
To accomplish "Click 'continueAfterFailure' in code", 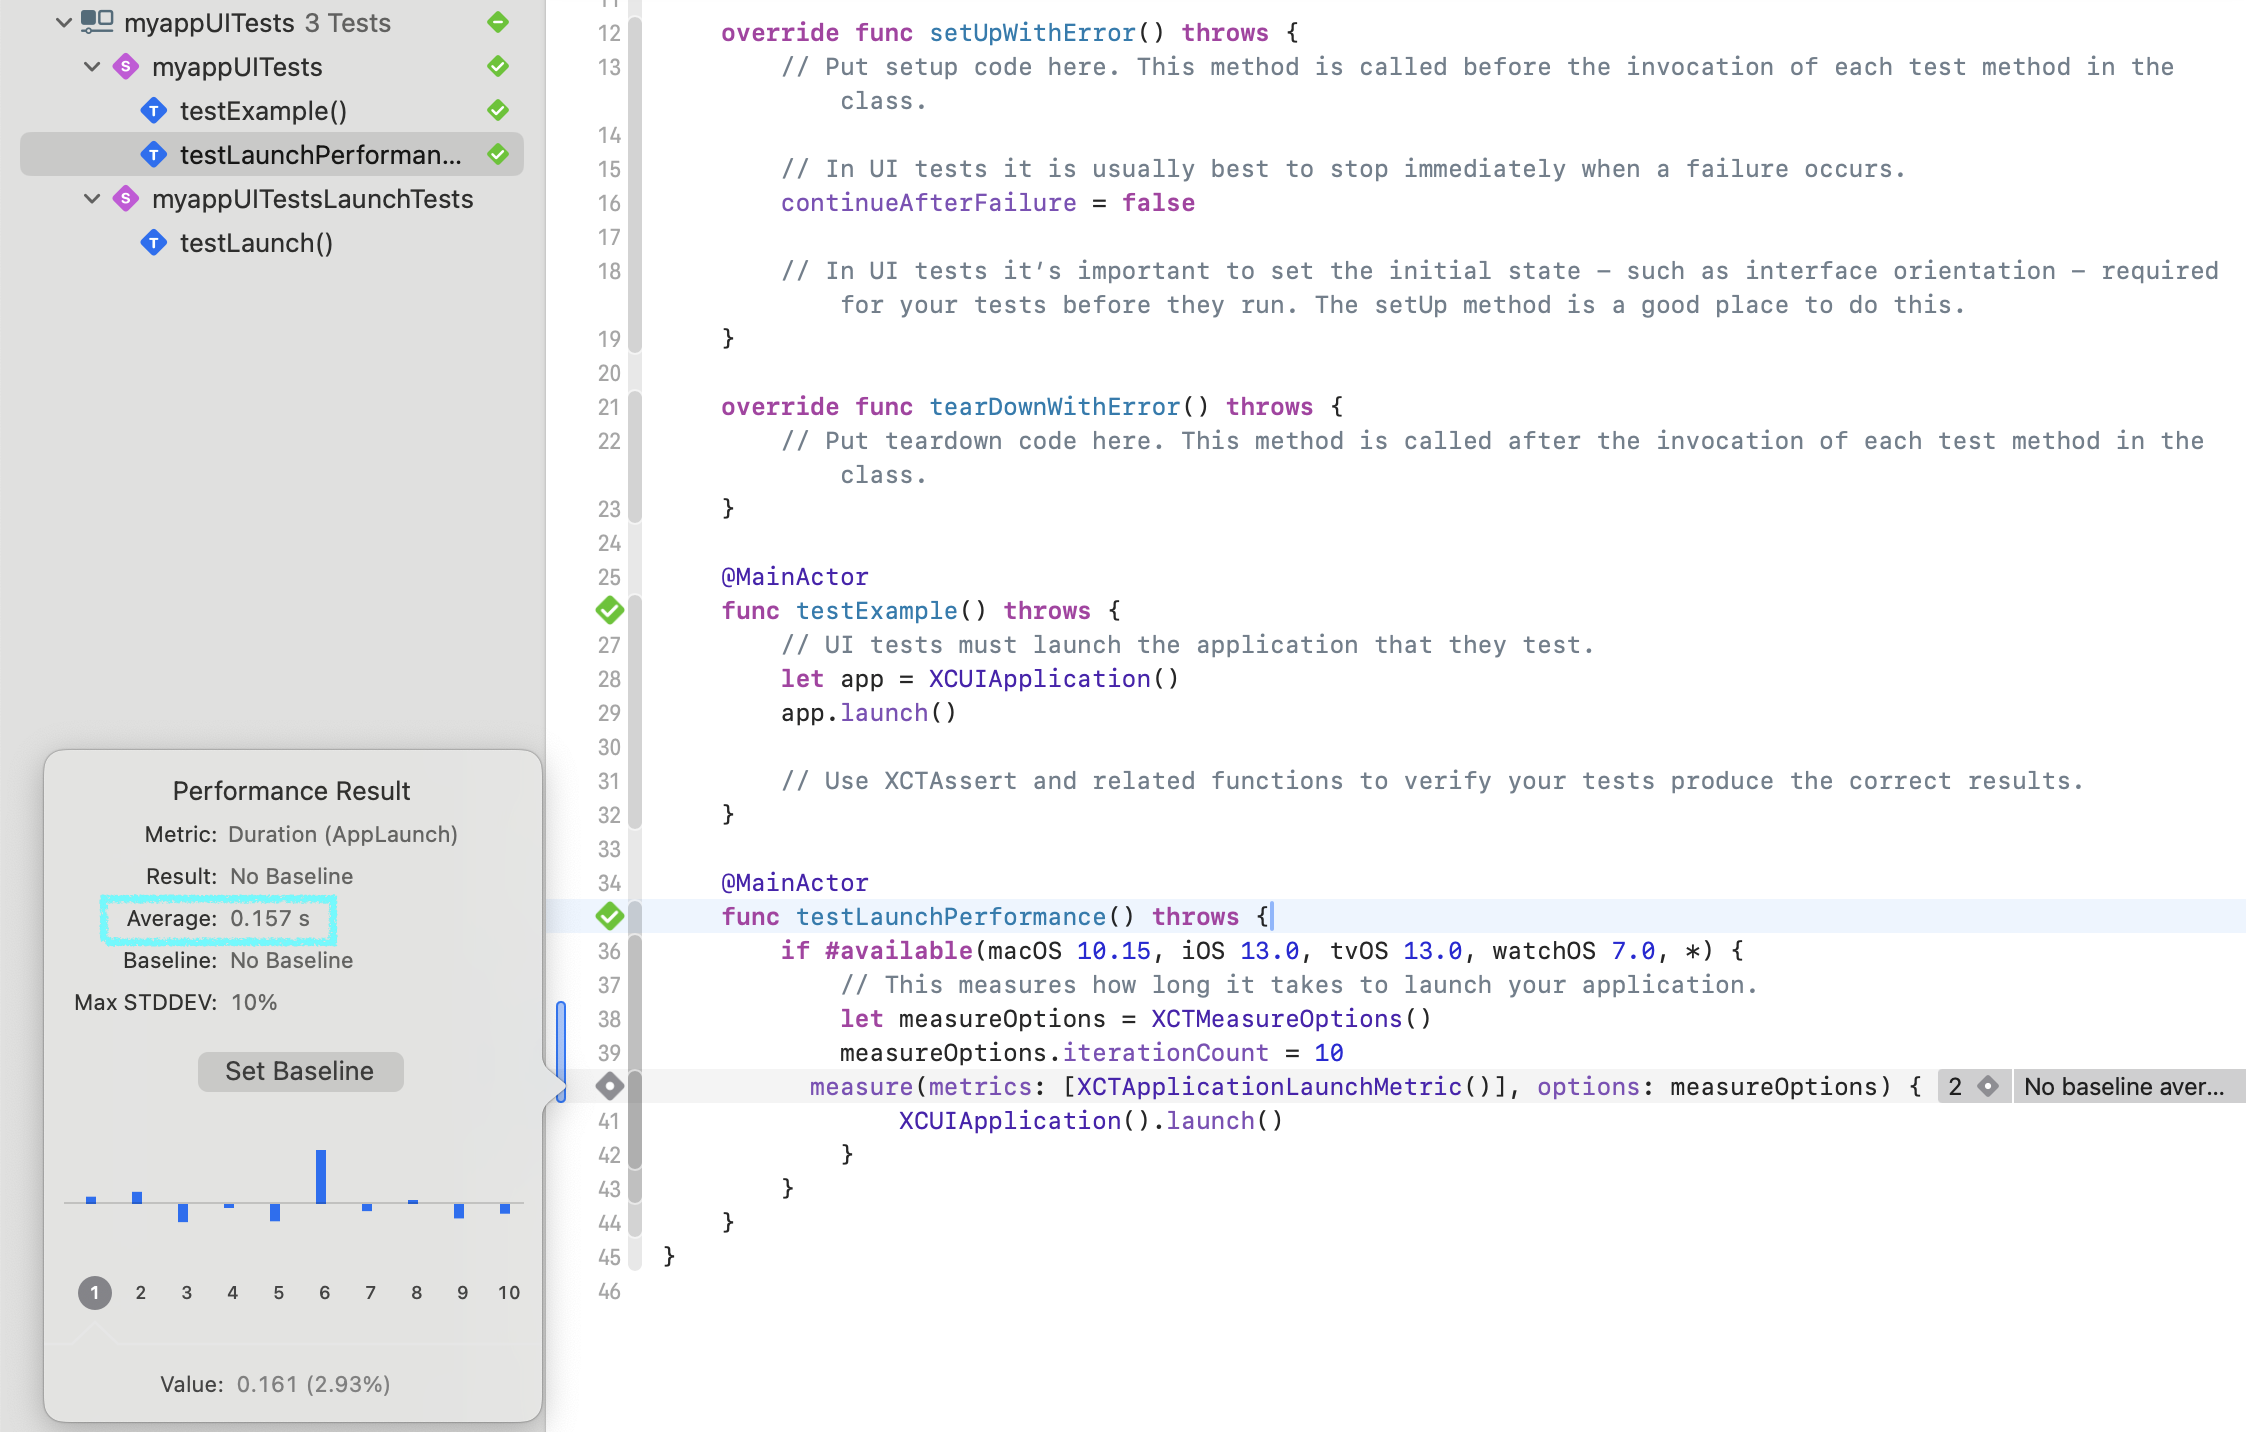I will (x=929, y=203).
